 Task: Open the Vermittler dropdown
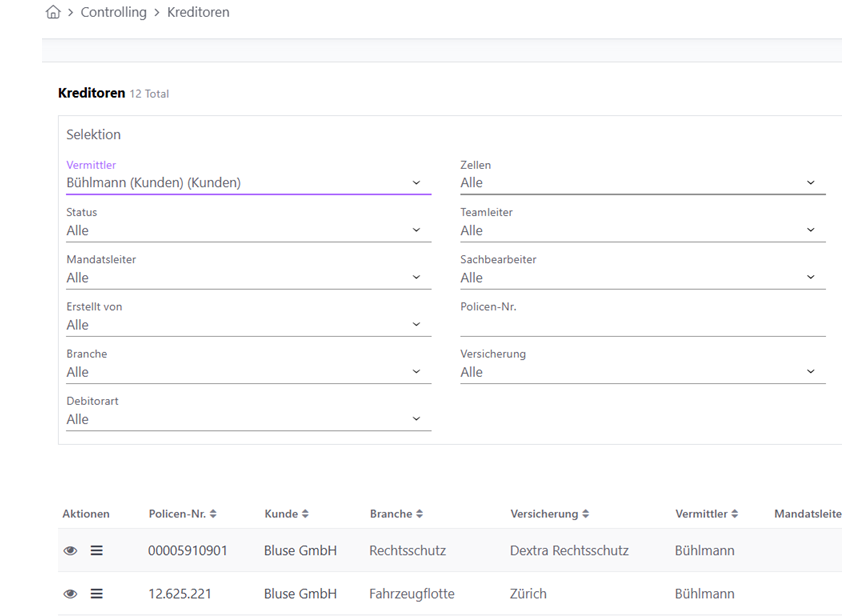(x=248, y=183)
